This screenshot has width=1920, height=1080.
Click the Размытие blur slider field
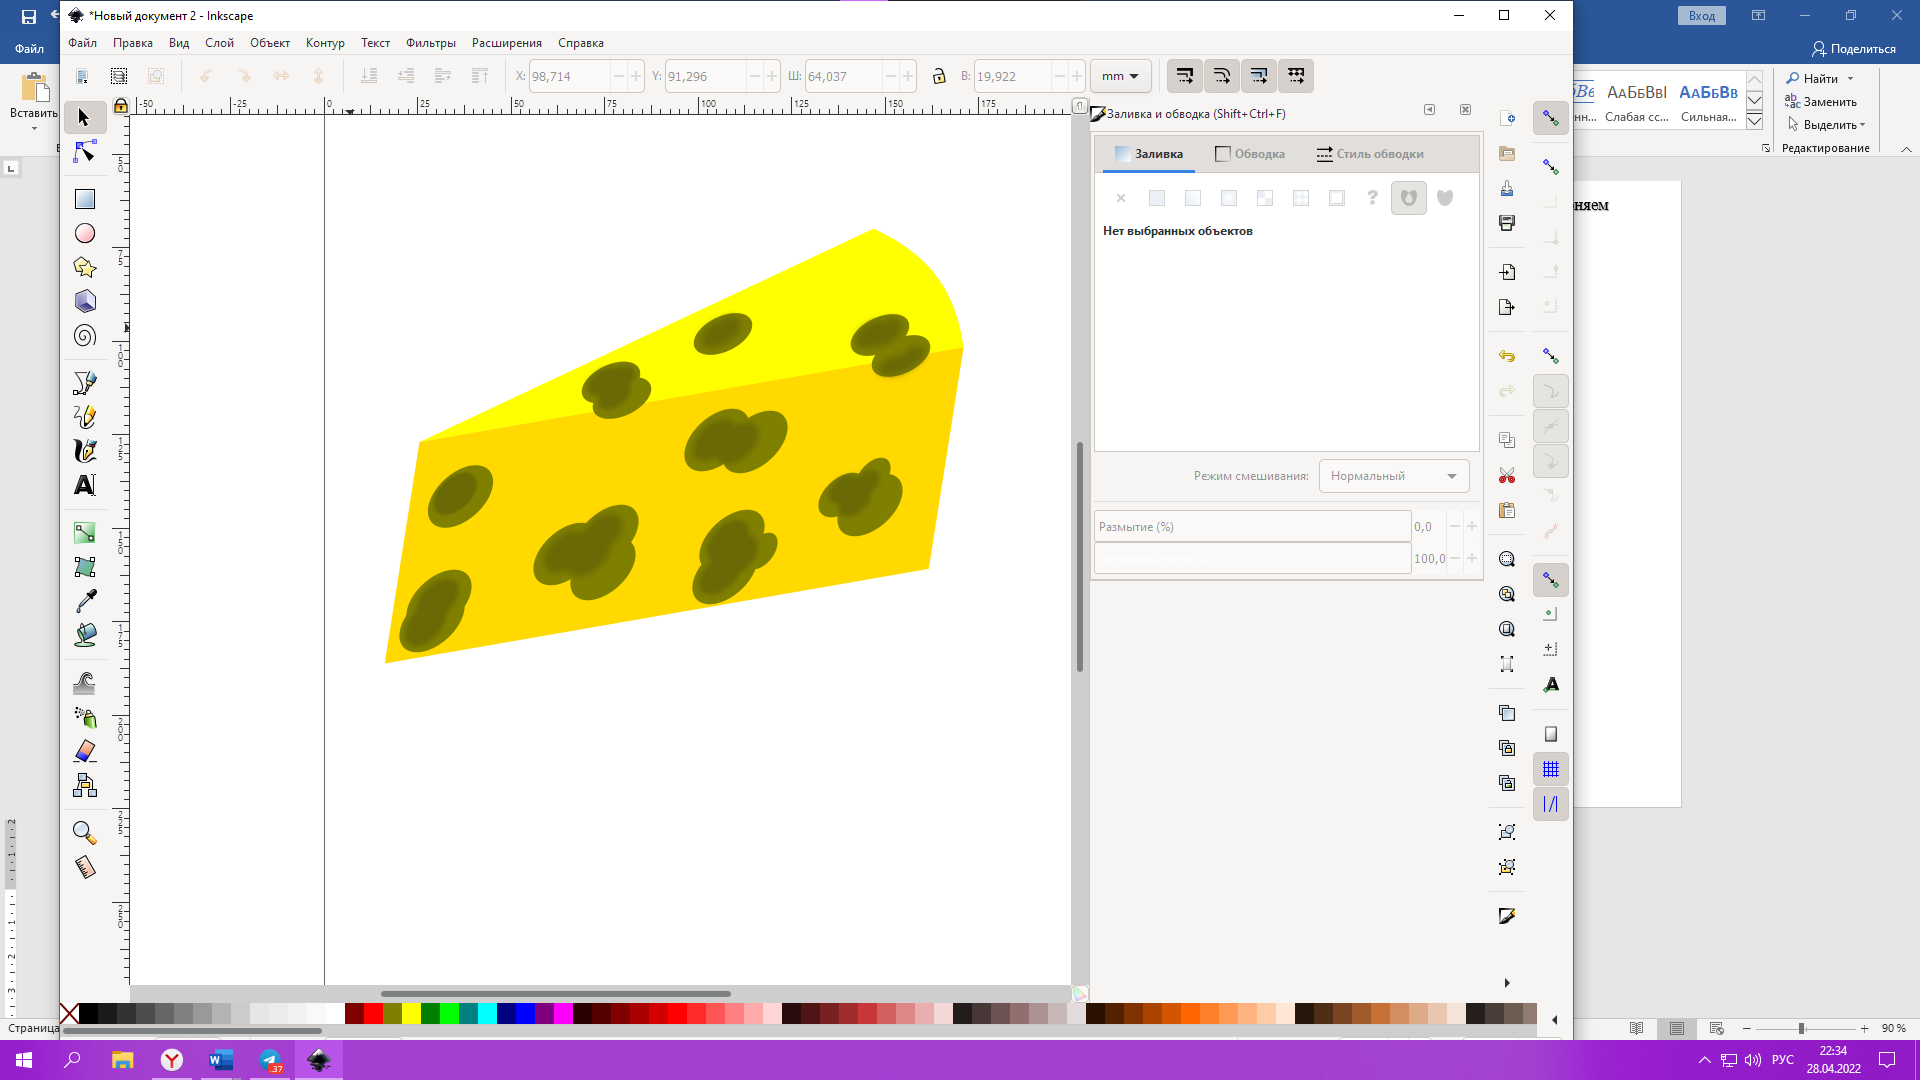point(1252,526)
